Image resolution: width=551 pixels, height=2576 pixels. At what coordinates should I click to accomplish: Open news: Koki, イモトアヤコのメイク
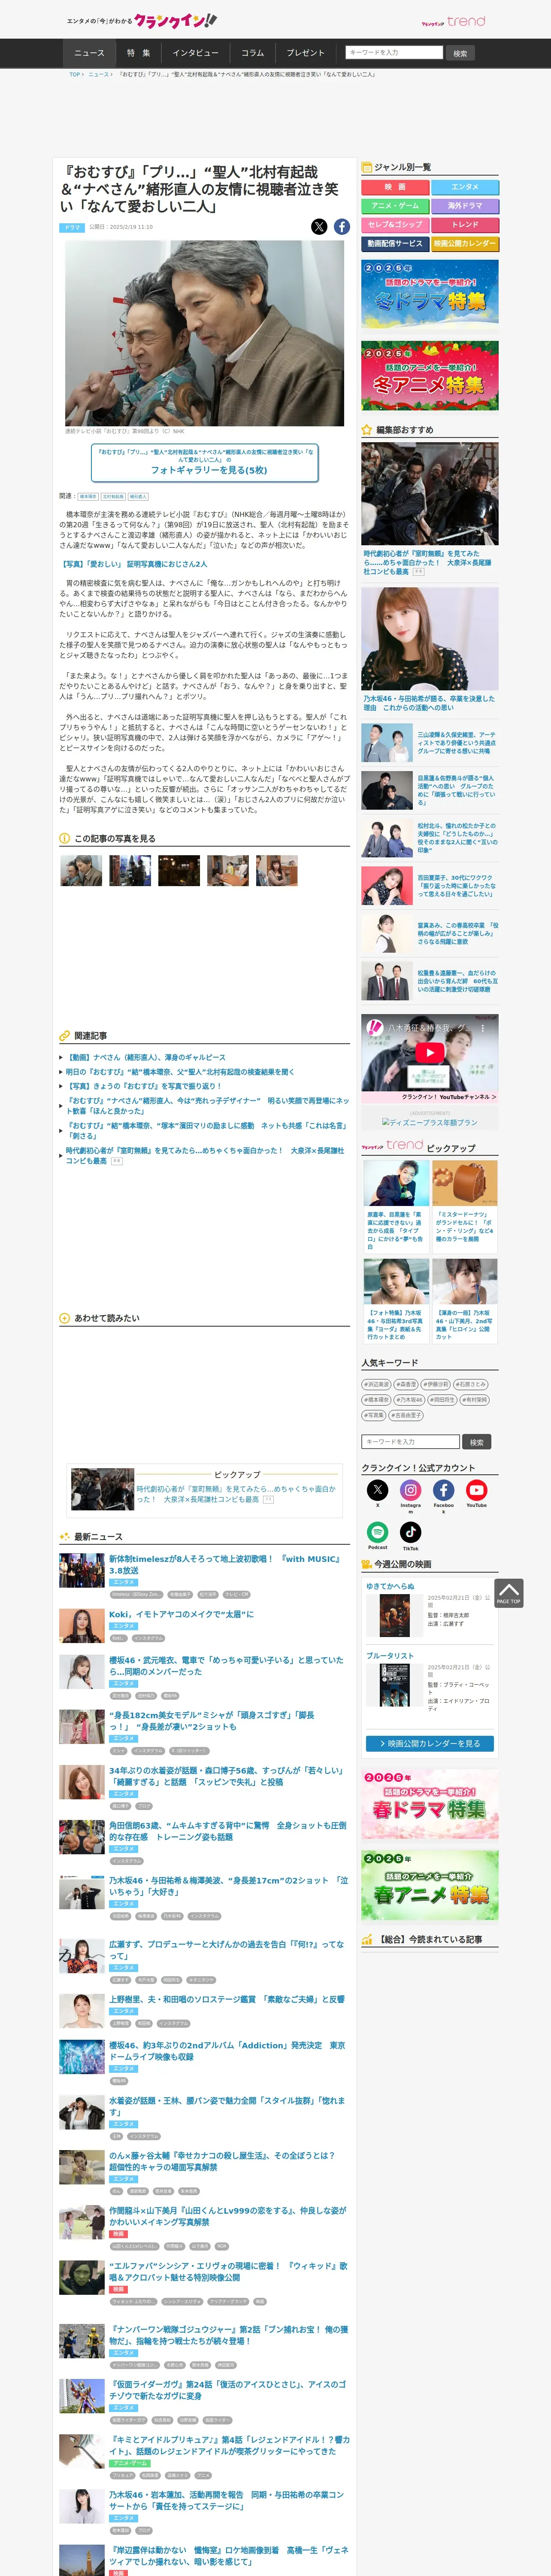(x=182, y=1614)
